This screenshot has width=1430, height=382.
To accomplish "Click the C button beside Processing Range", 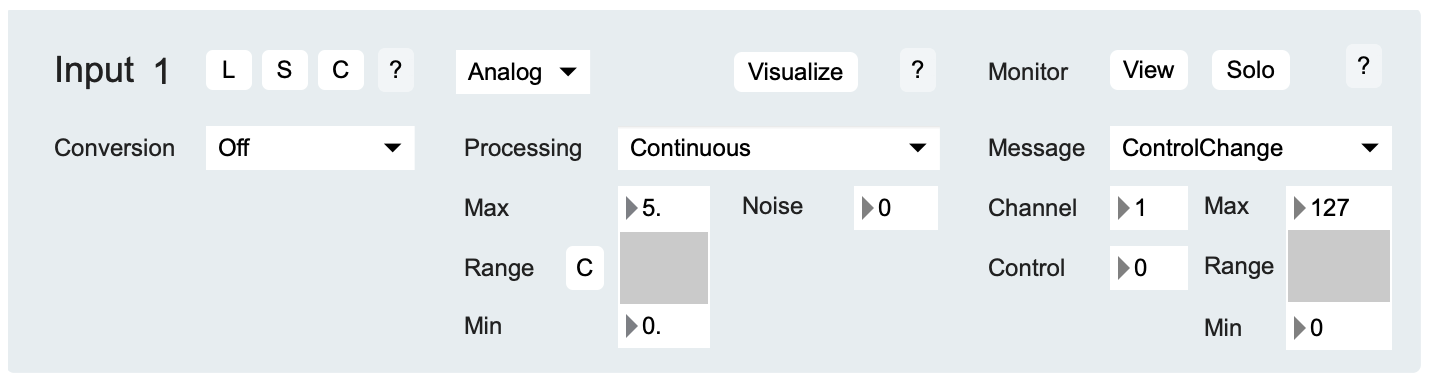I will 585,268.
